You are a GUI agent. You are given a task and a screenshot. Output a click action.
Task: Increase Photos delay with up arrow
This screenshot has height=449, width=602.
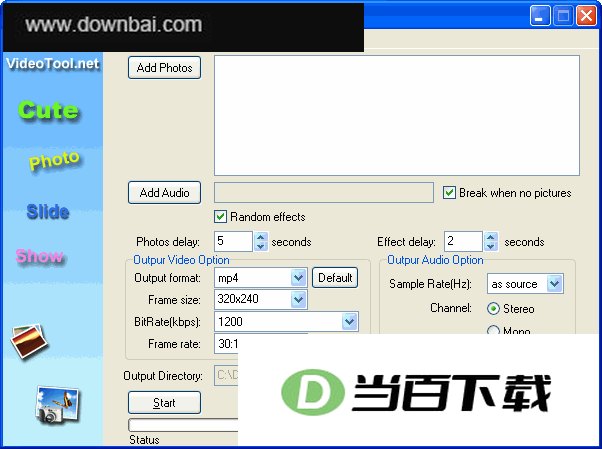point(261,237)
